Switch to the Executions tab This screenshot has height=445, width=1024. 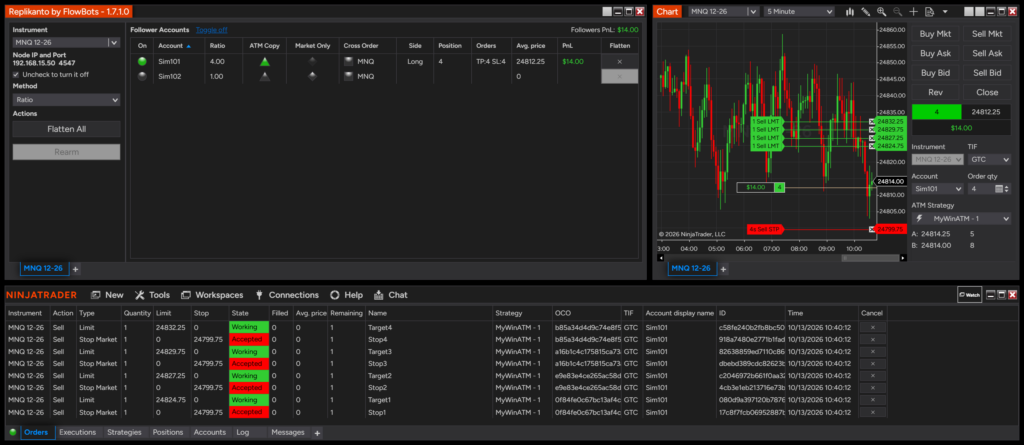pyautogui.click(x=78, y=433)
